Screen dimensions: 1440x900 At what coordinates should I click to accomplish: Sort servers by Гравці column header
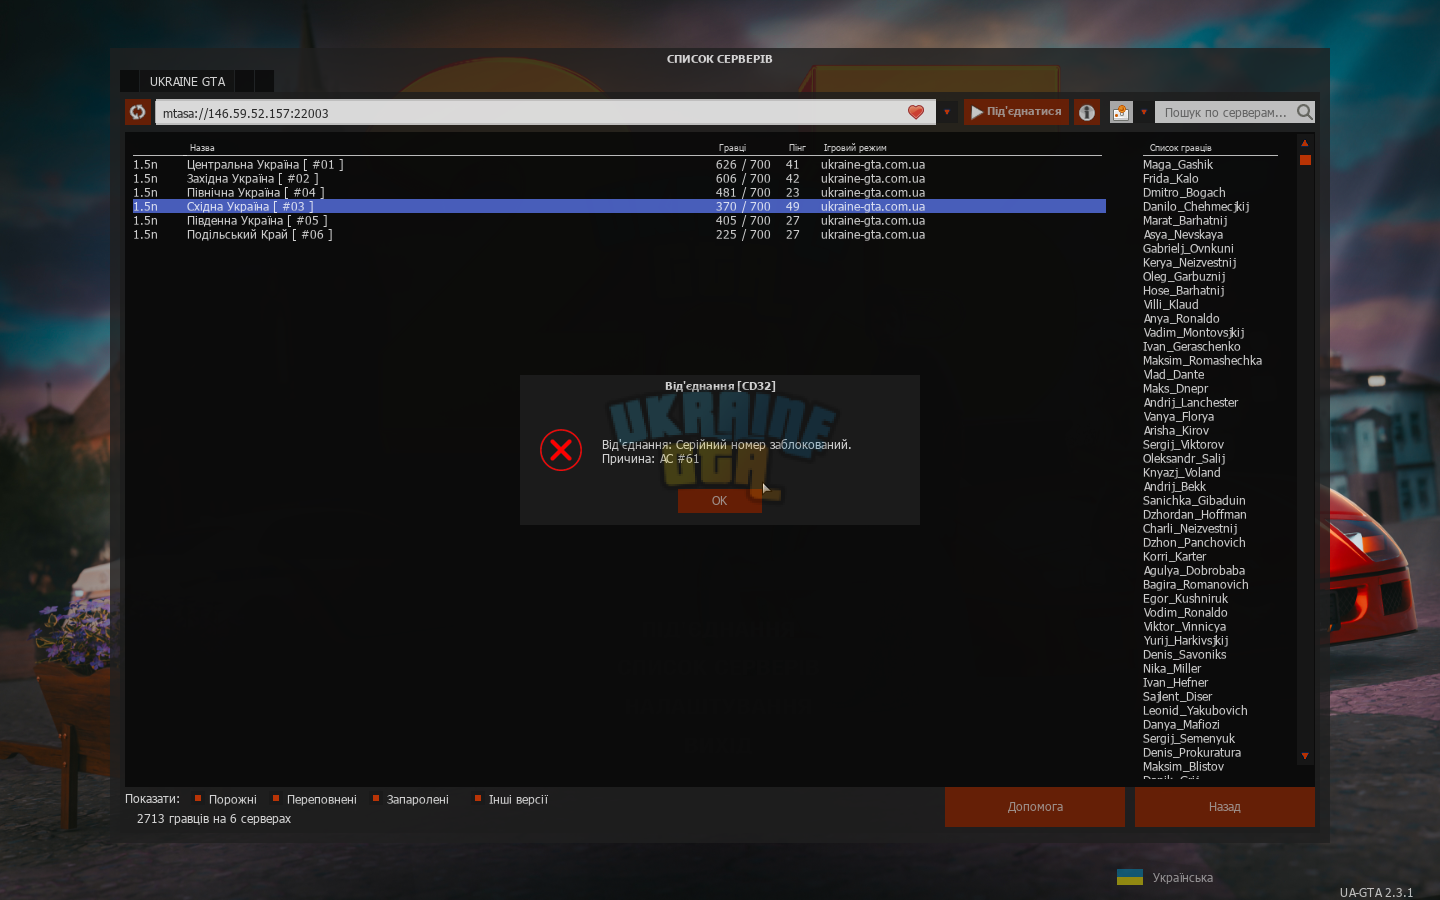coord(732,148)
